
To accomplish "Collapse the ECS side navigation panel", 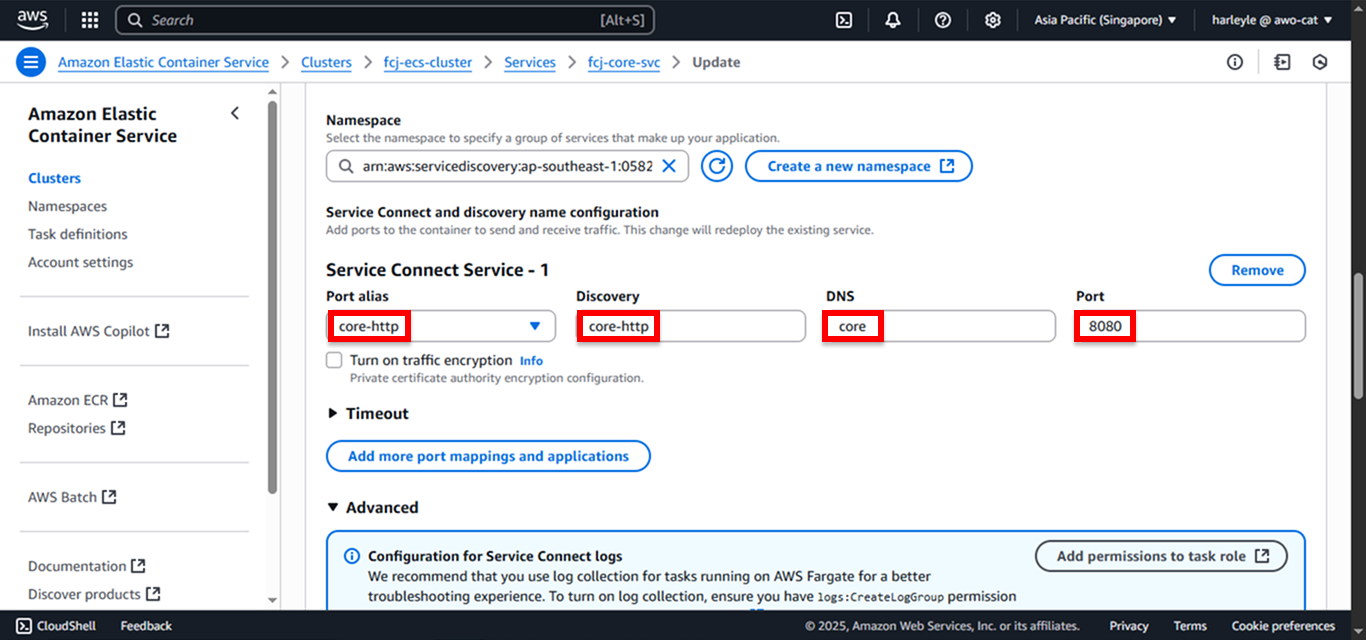I will point(235,113).
